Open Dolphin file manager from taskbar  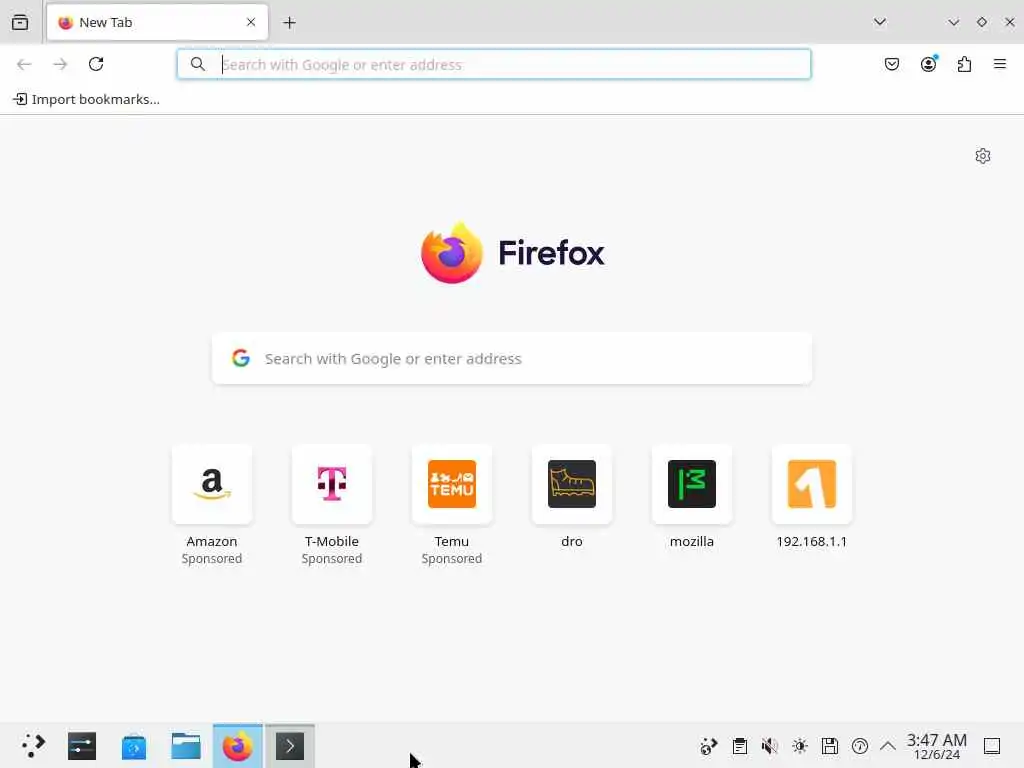[186, 746]
